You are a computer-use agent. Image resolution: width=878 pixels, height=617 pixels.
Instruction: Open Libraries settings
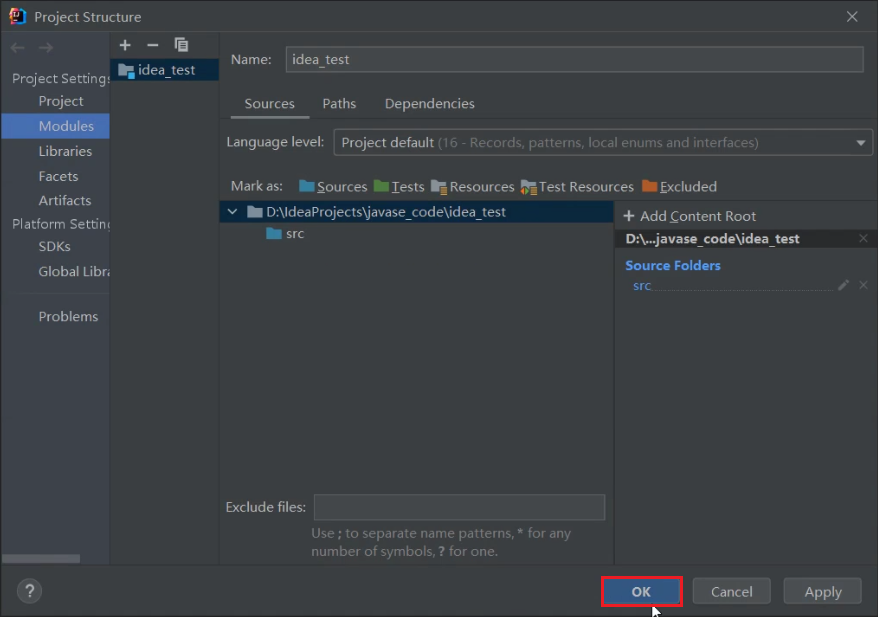[x=65, y=151]
